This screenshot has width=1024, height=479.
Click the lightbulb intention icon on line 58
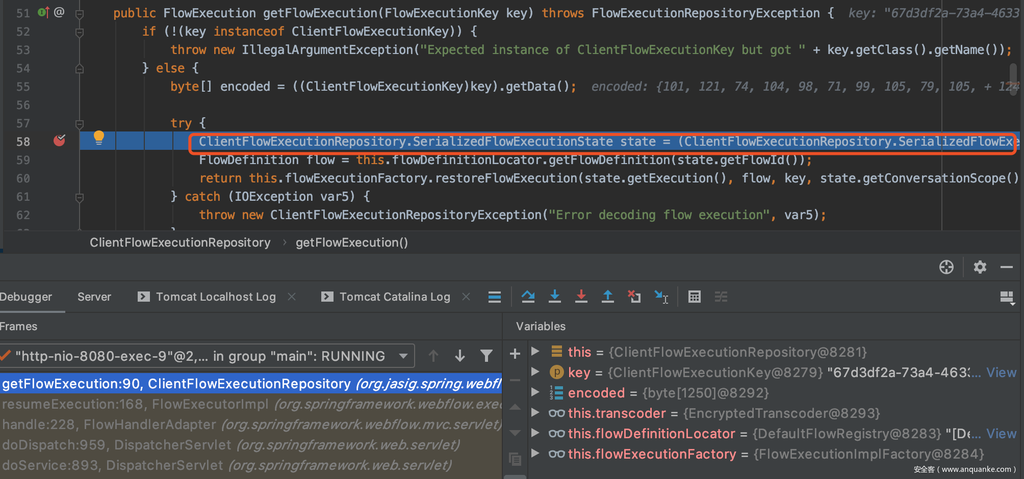coord(98,138)
